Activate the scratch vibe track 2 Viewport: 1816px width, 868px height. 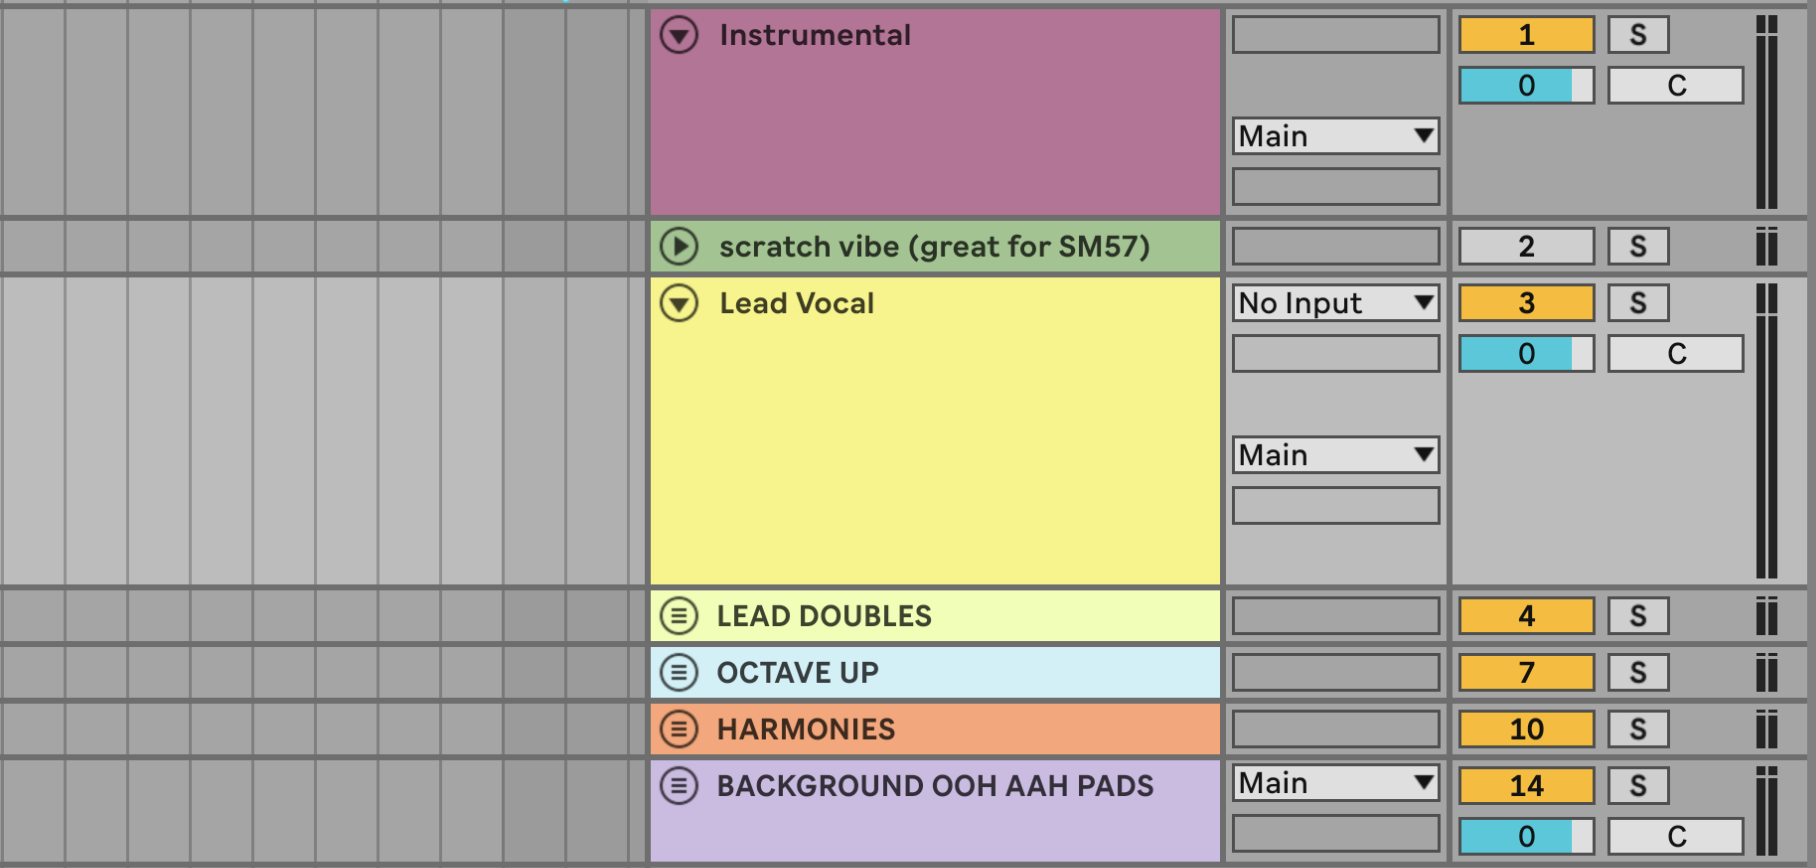tap(1526, 246)
